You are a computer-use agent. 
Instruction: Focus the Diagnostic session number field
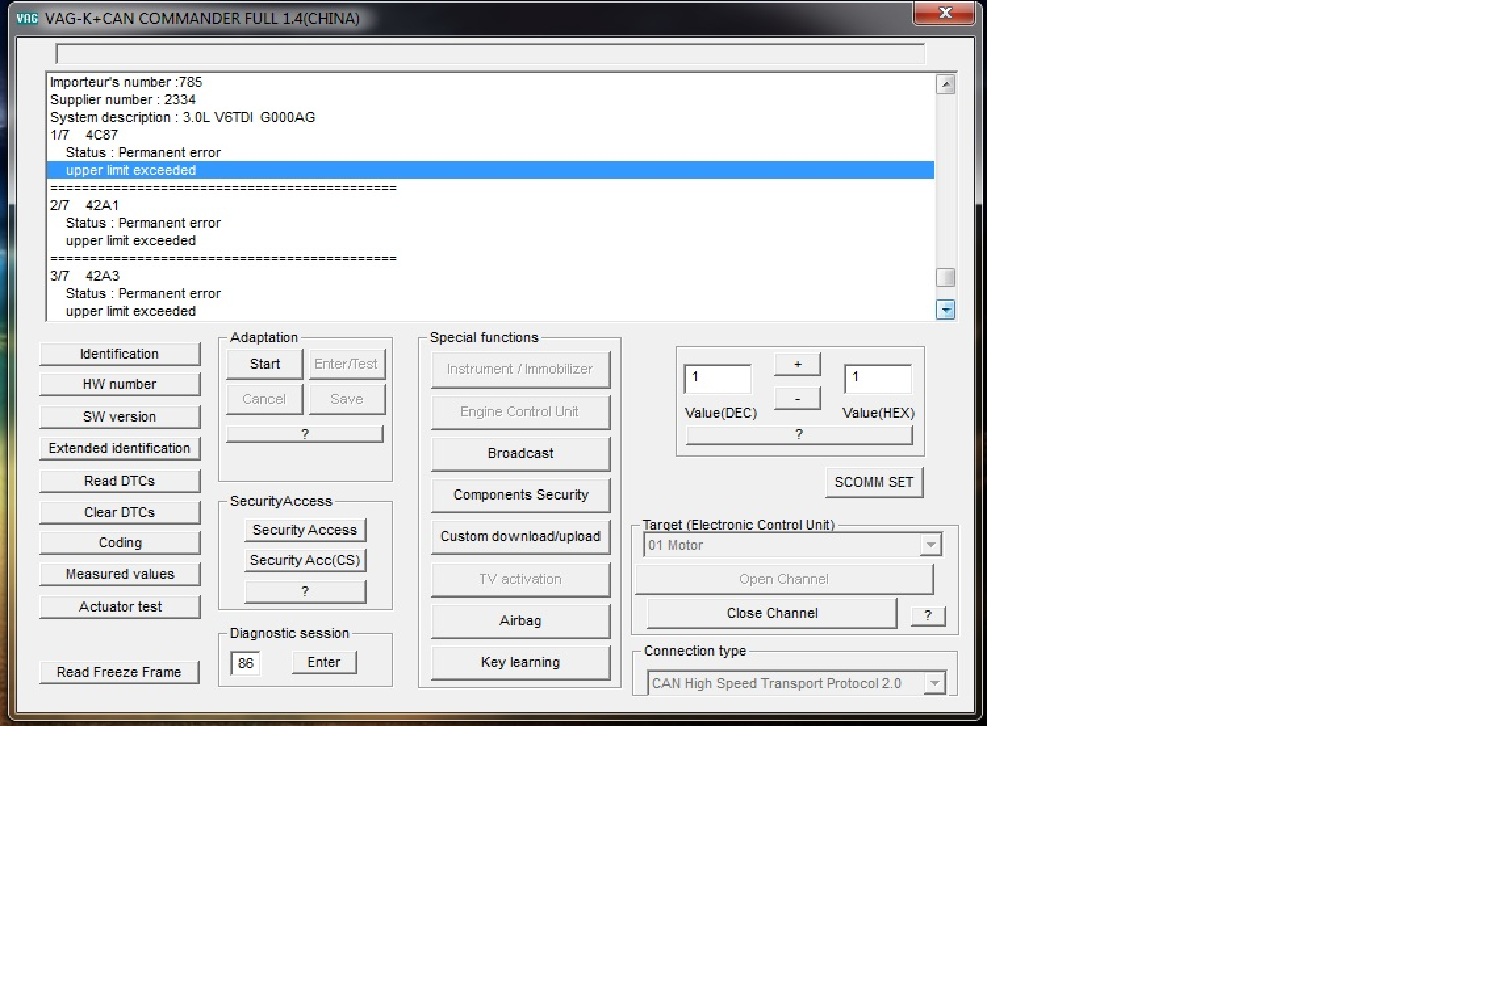pyautogui.click(x=245, y=663)
